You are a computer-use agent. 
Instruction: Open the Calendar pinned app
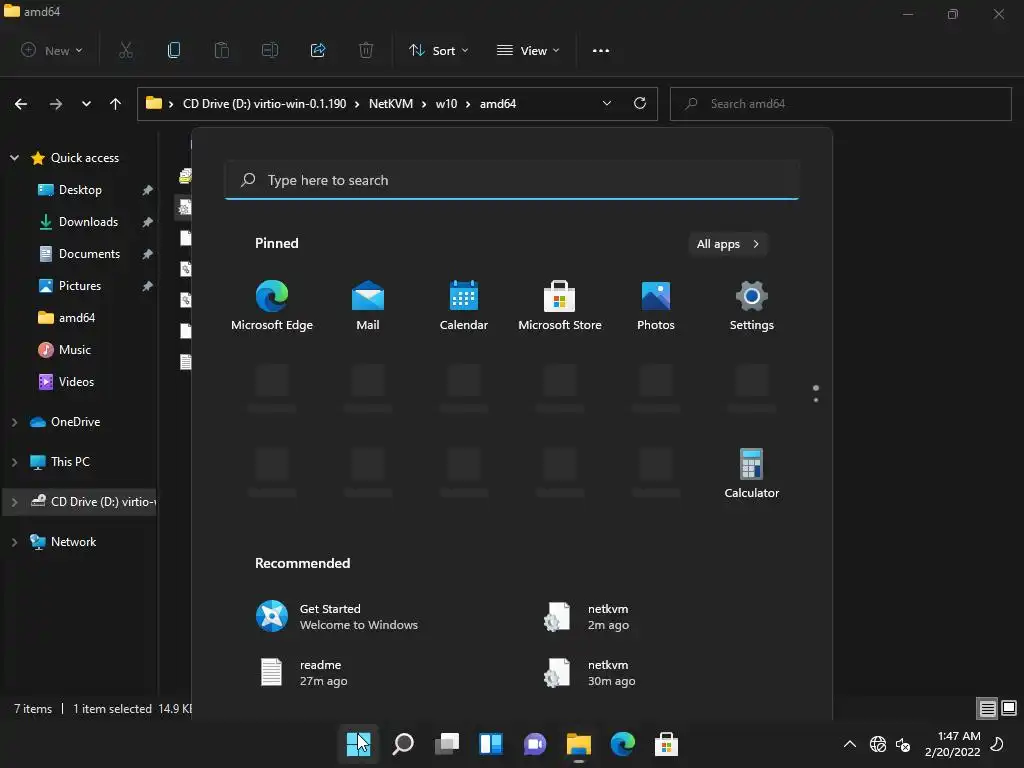click(x=464, y=306)
